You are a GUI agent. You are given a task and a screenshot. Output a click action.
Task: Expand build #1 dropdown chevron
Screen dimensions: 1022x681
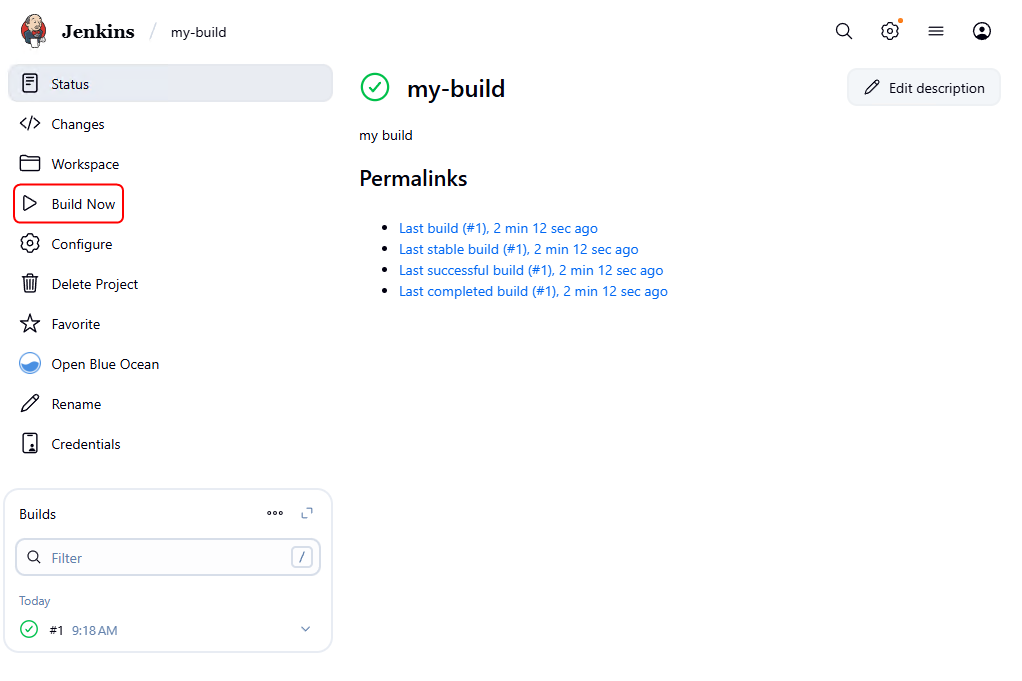pyautogui.click(x=306, y=629)
